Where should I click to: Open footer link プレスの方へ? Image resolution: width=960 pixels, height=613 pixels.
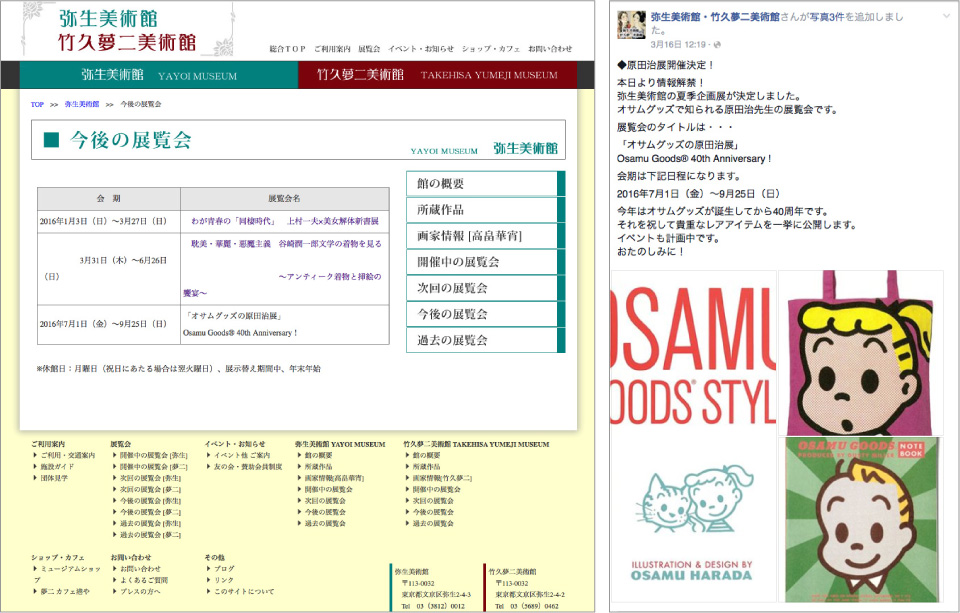click(140, 592)
